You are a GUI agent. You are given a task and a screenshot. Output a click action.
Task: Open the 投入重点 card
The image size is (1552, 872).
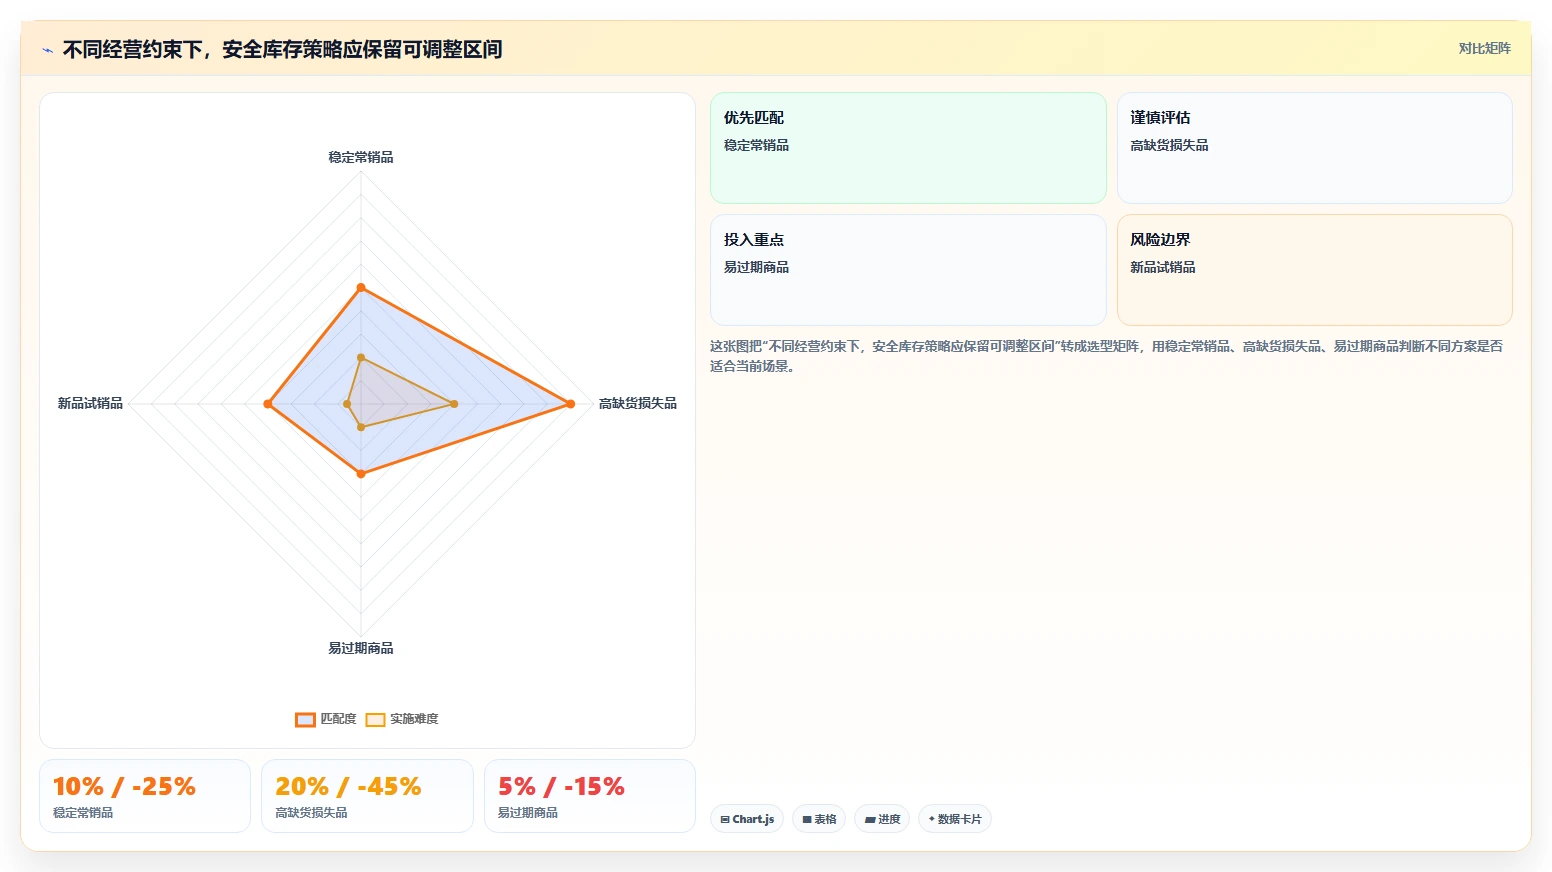pyautogui.click(x=908, y=270)
